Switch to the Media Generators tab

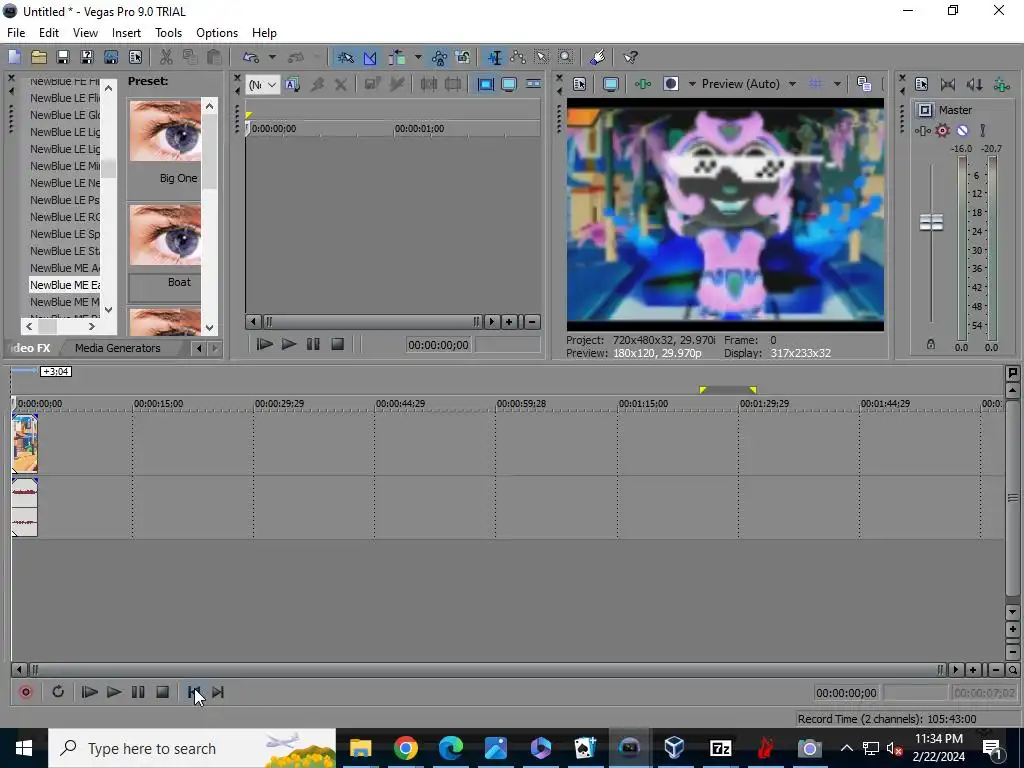(x=118, y=348)
